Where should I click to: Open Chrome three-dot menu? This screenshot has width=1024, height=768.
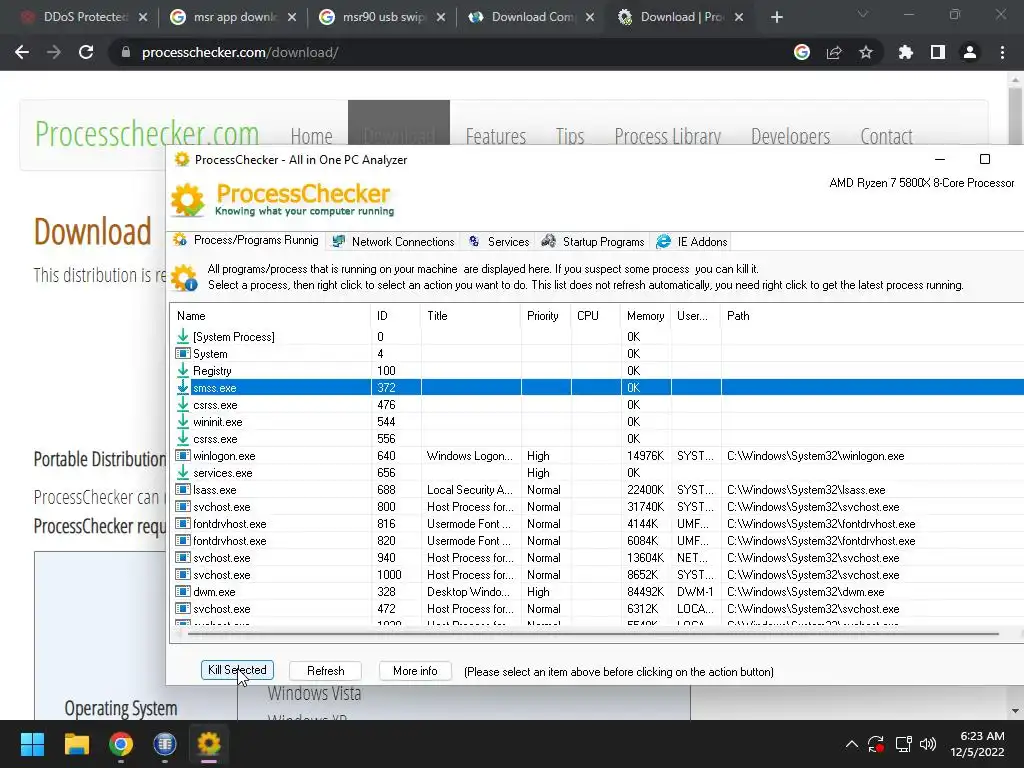tap(1002, 52)
